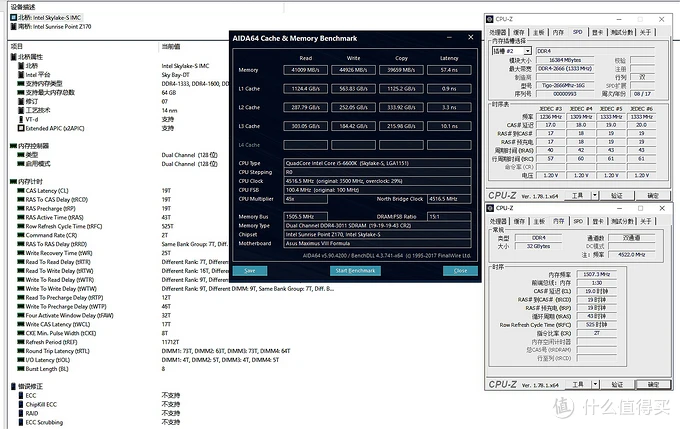Screen dimensions: 680x429
Task: Click Start Benchmark button
Action: coord(355,271)
